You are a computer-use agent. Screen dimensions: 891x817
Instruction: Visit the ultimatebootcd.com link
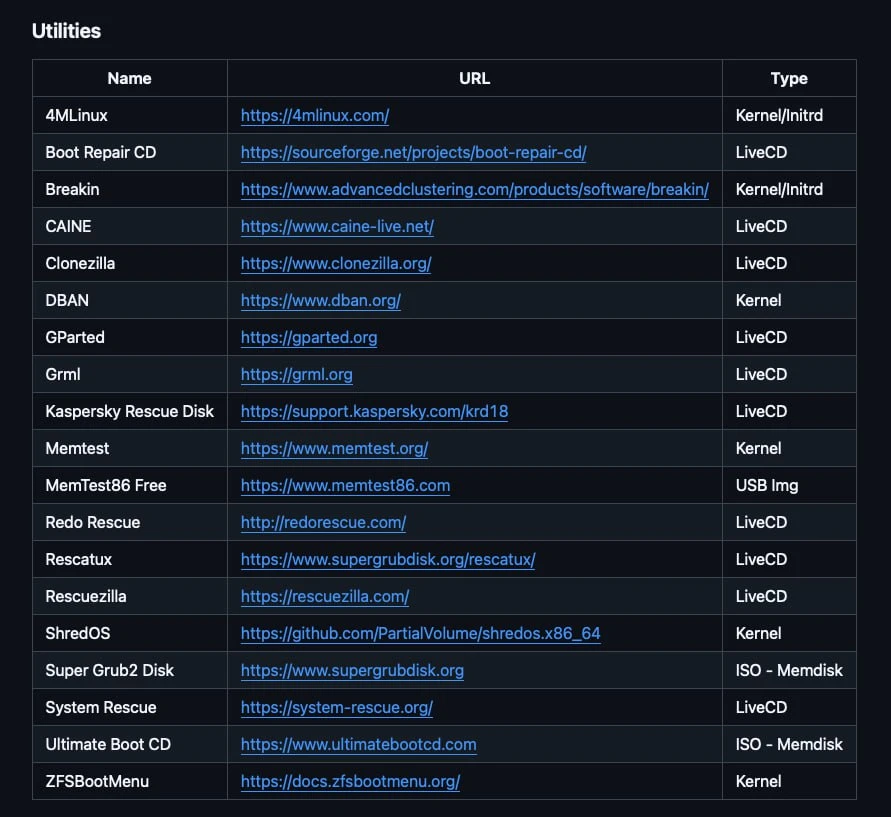(358, 745)
